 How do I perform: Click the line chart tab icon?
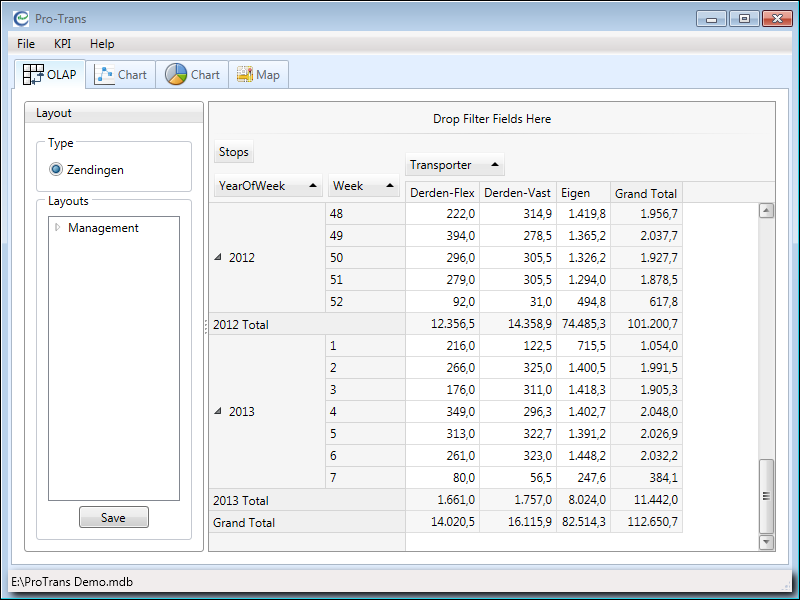click(104, 75)
